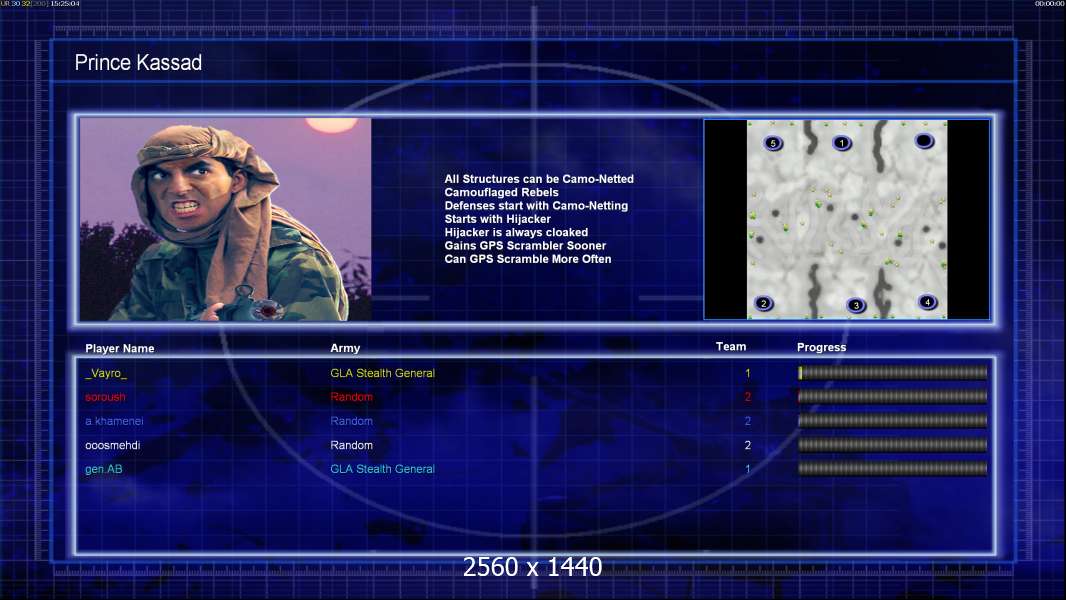Click 'Gains GPS Scrambler Sooner' line
The height and width of the screenshot is (600, 1066).
click(x=525, y=245)
